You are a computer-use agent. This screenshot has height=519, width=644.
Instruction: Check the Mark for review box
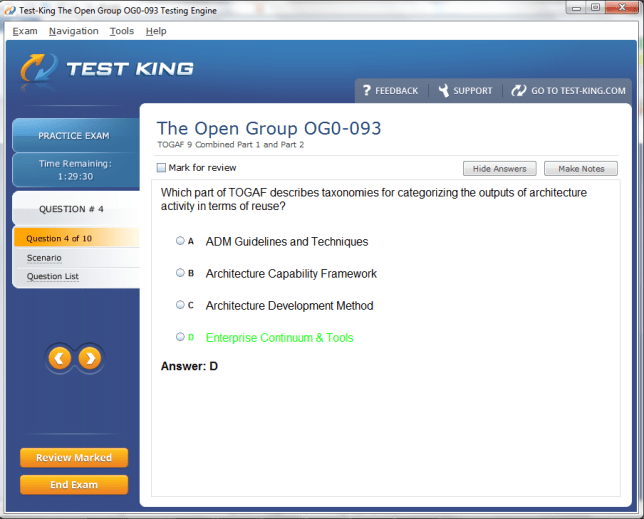point(162,168)
